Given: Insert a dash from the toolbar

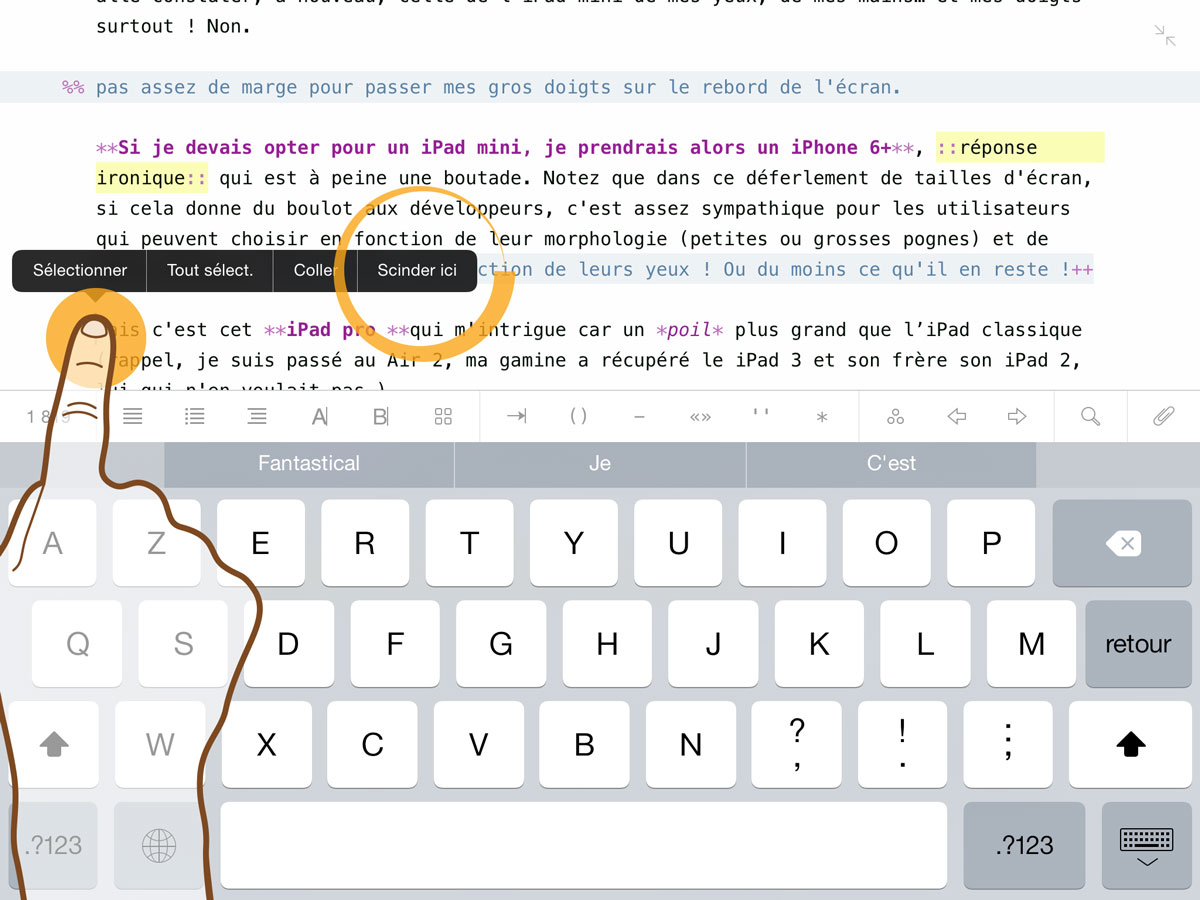Looking at the screenshot, I should [x=640, y=417].
